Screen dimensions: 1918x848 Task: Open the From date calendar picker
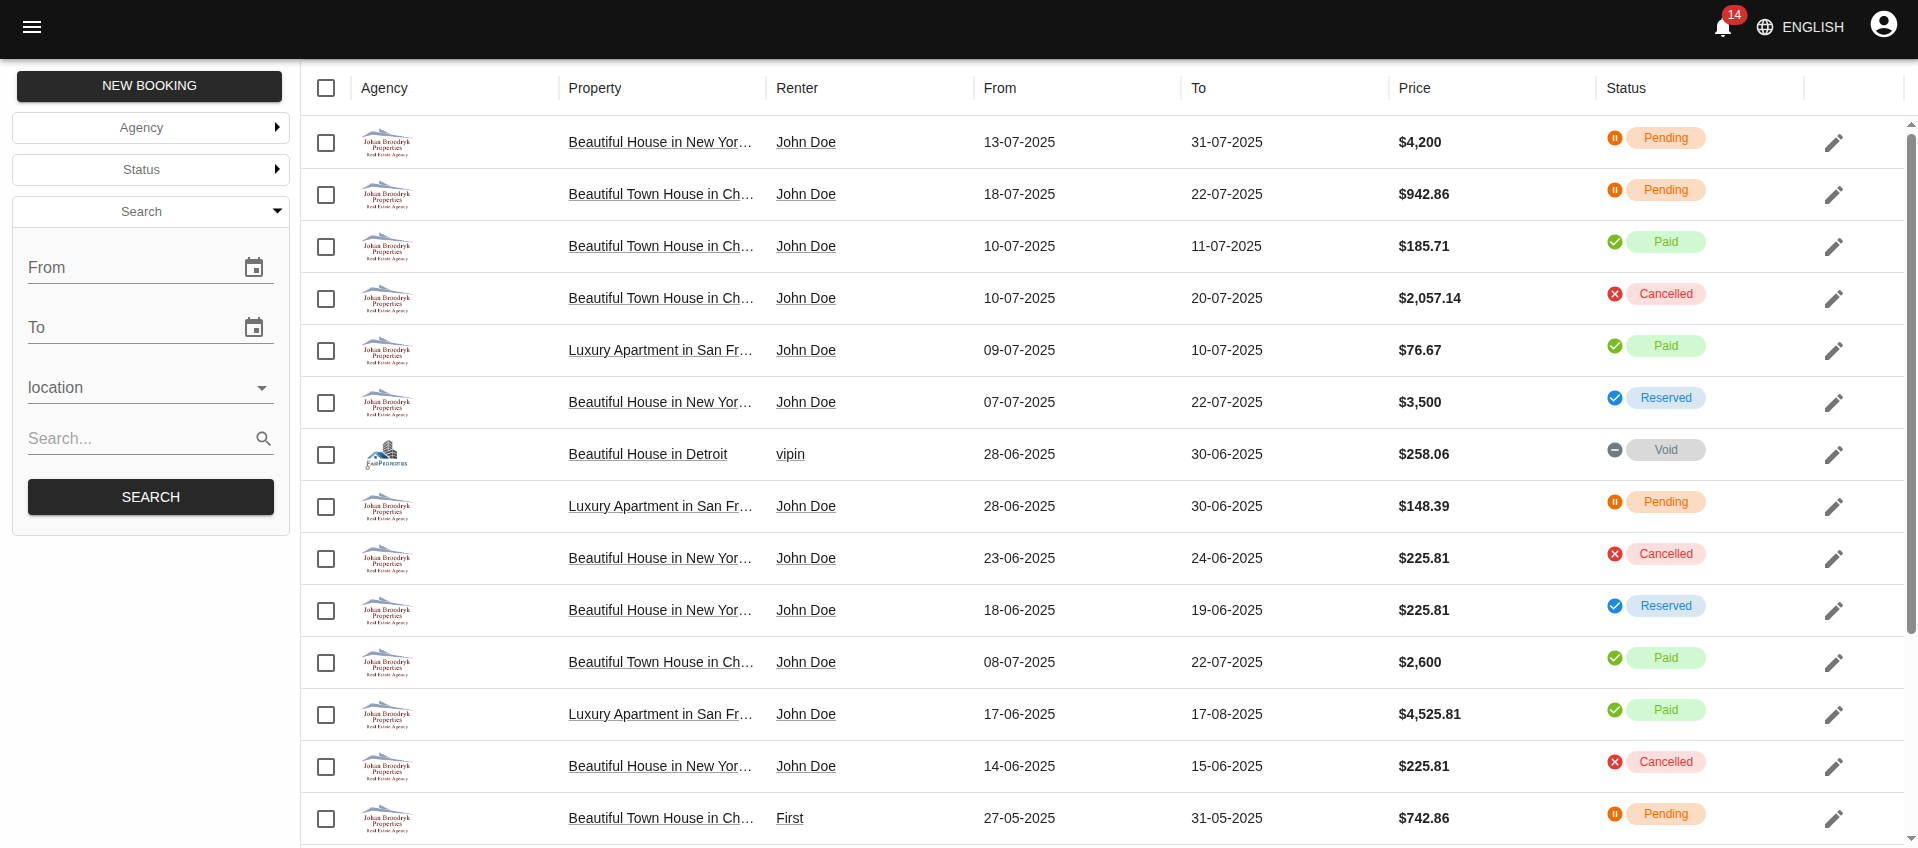254,268
